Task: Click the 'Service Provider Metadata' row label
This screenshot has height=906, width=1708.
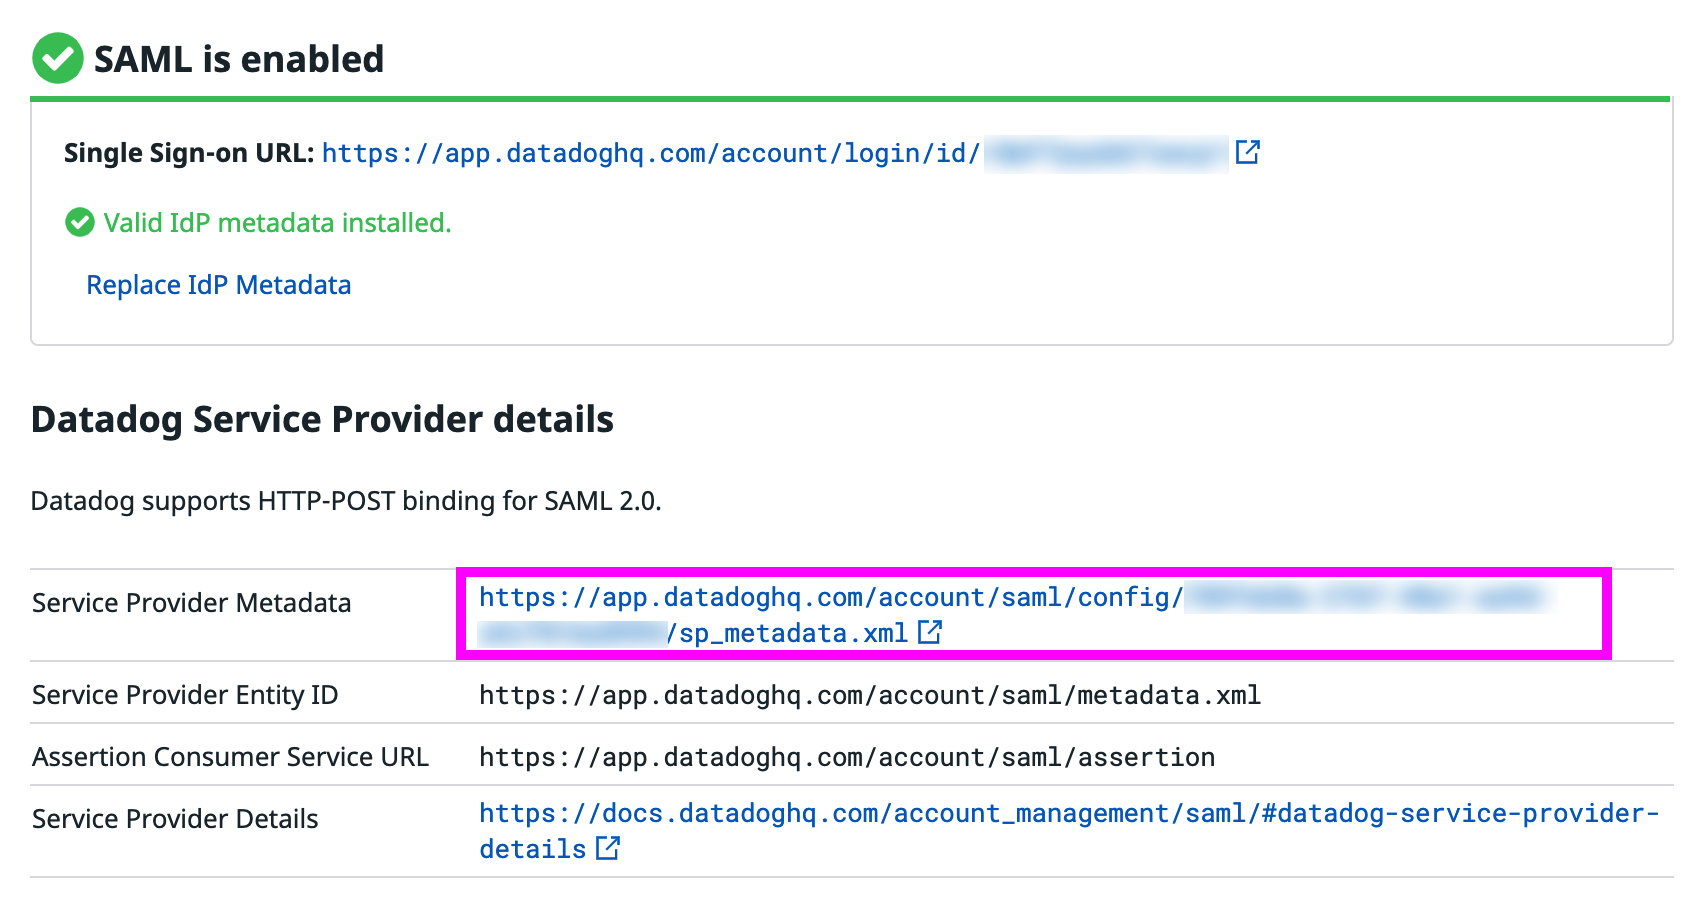Action: [192, 603]
